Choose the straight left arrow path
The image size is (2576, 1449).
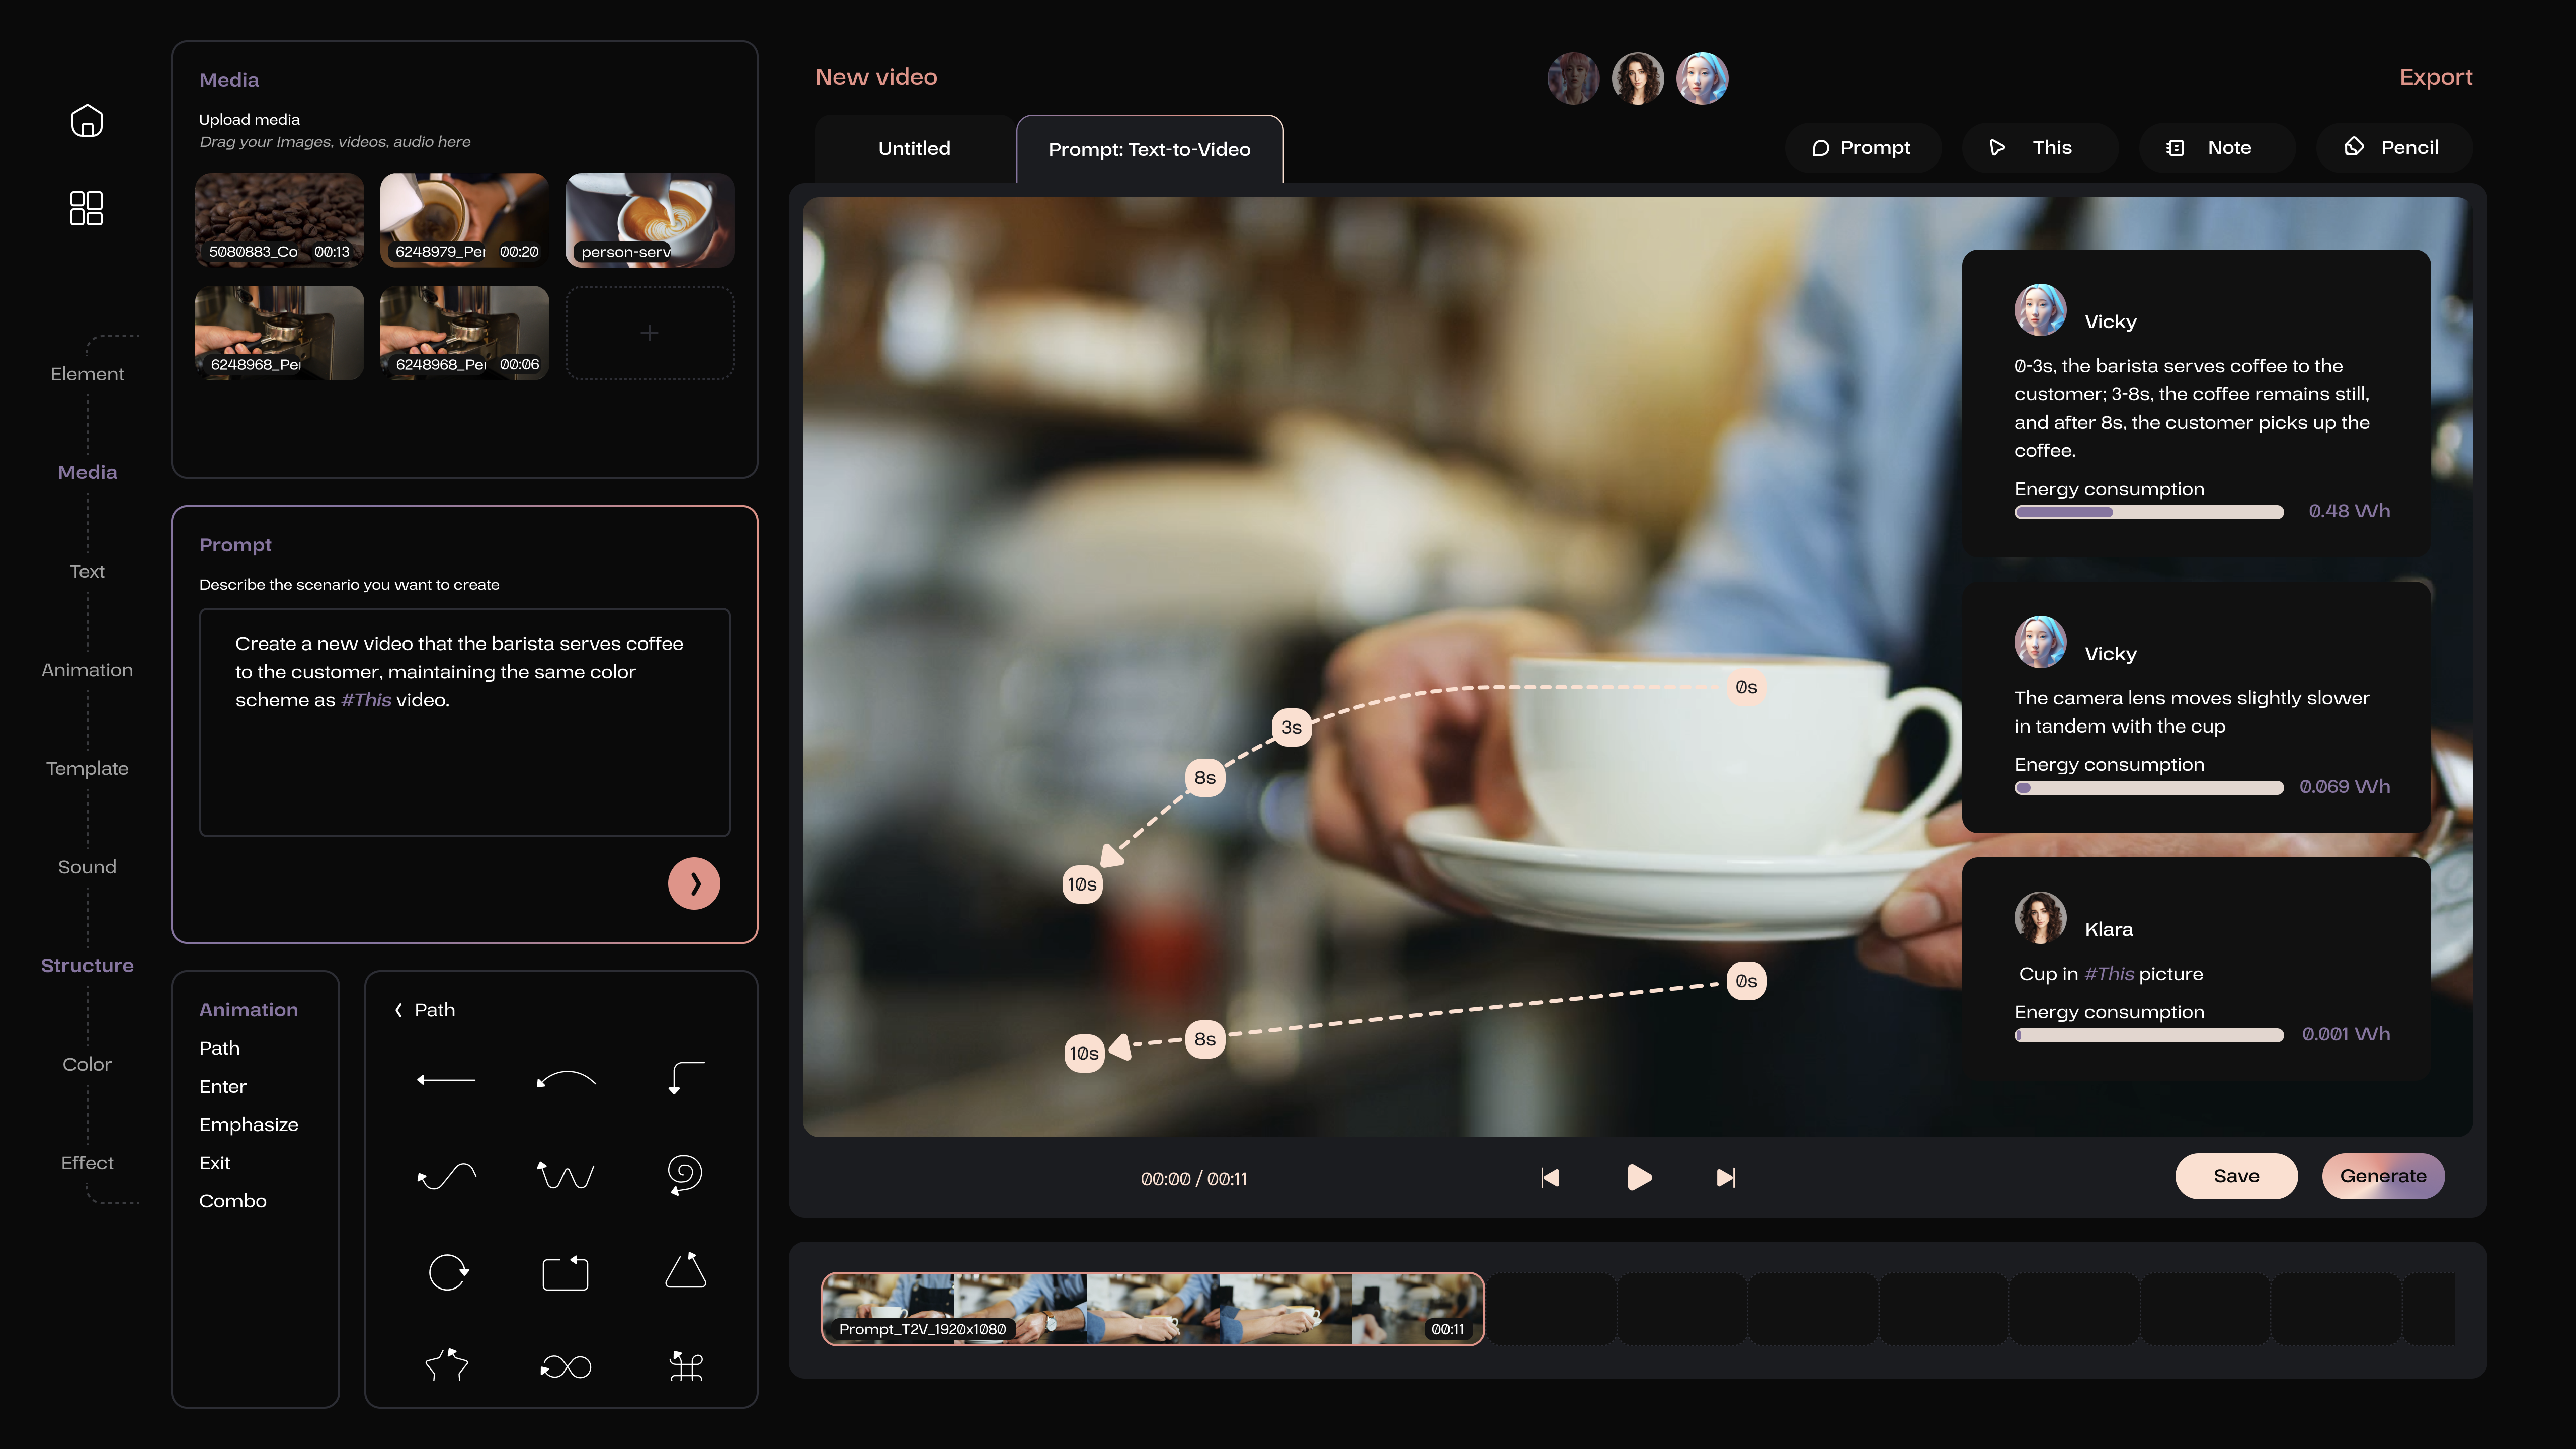tap(446, 1079)
